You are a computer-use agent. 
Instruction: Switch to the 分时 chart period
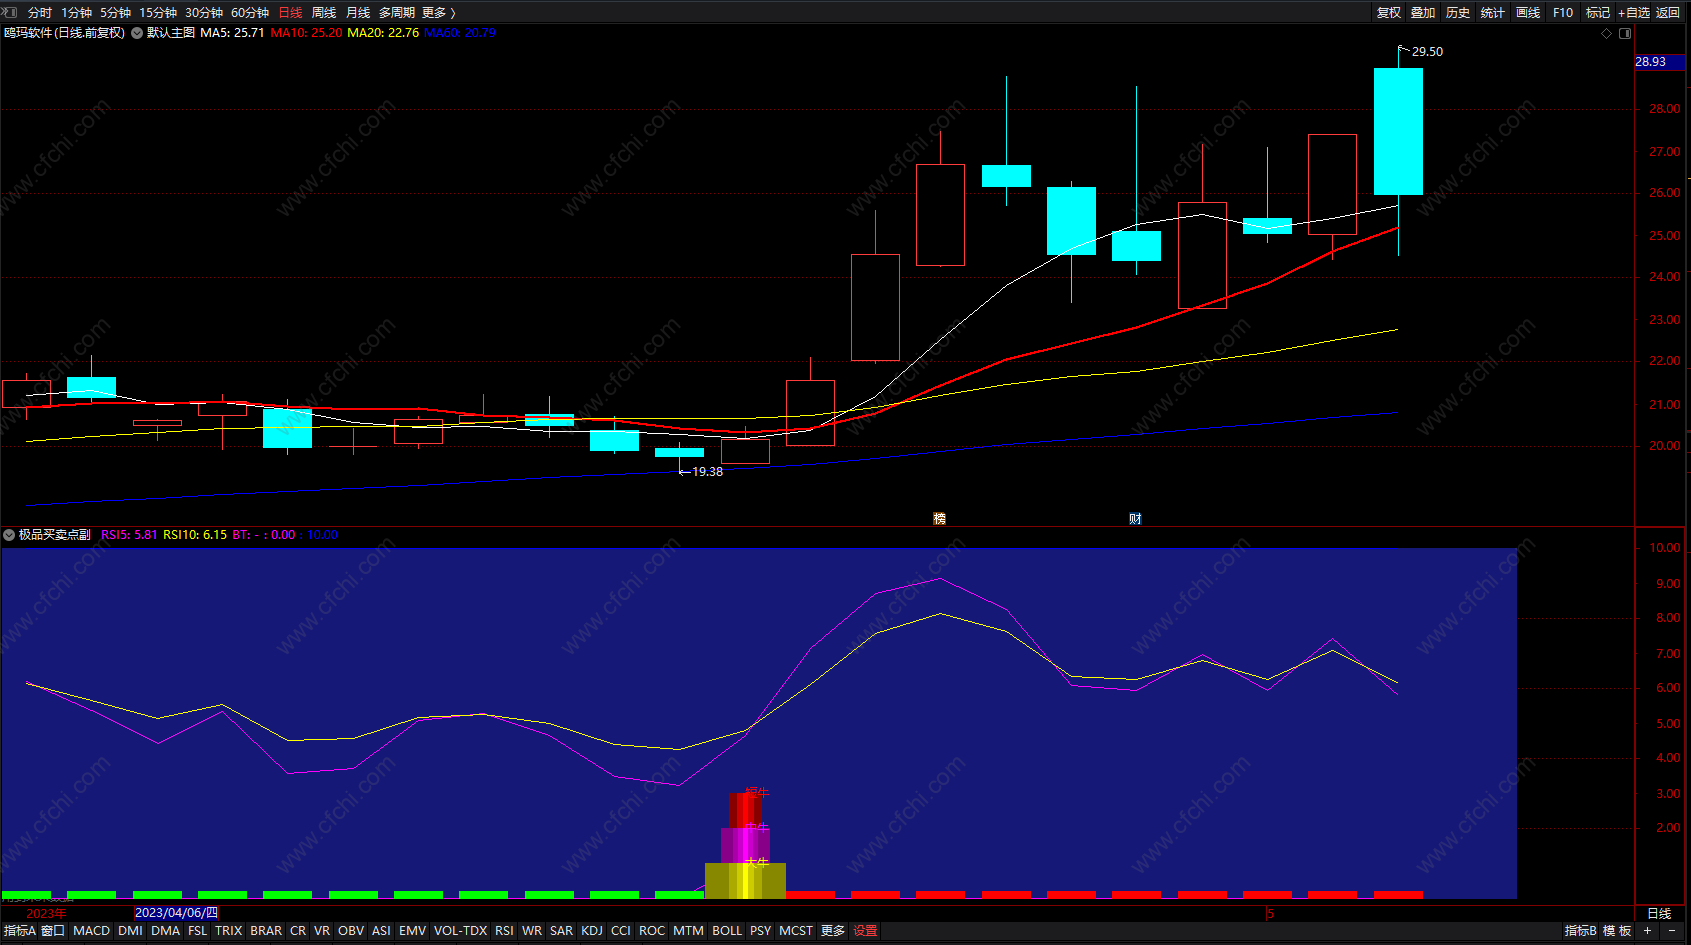pyautogui.click(x=40, y=12)
